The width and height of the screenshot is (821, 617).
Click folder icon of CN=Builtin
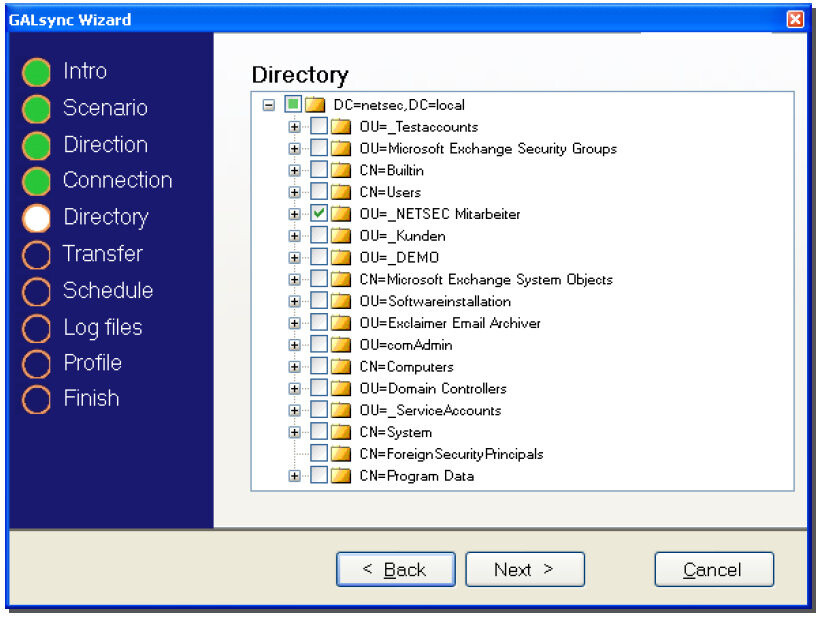pos(341,170)
